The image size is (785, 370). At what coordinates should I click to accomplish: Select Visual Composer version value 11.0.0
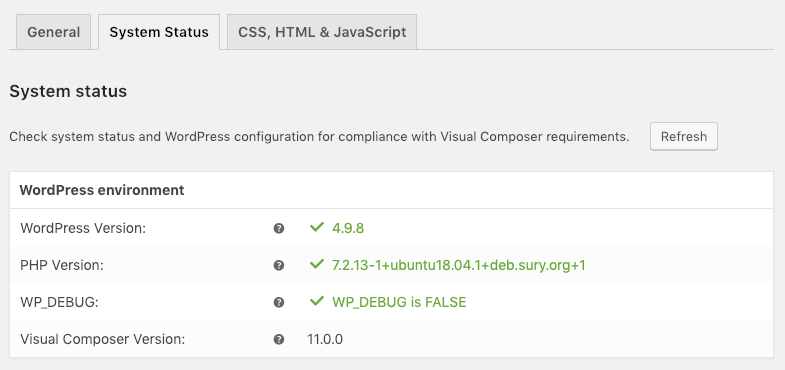pos(325,340)
